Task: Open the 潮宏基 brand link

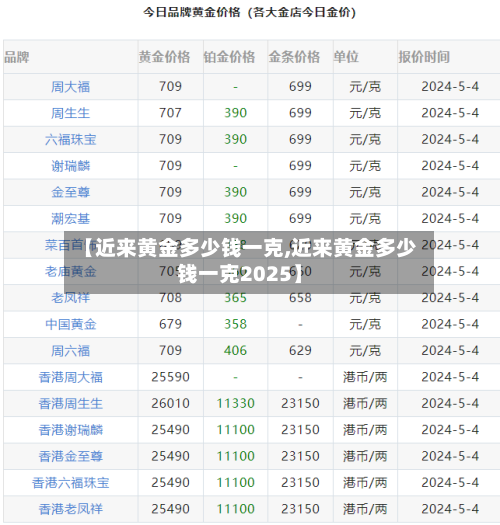Action: (70, 219)
